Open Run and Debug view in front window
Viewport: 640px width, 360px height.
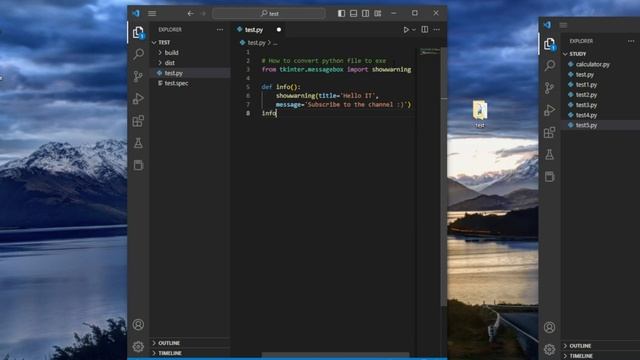(x=138, y=98)
